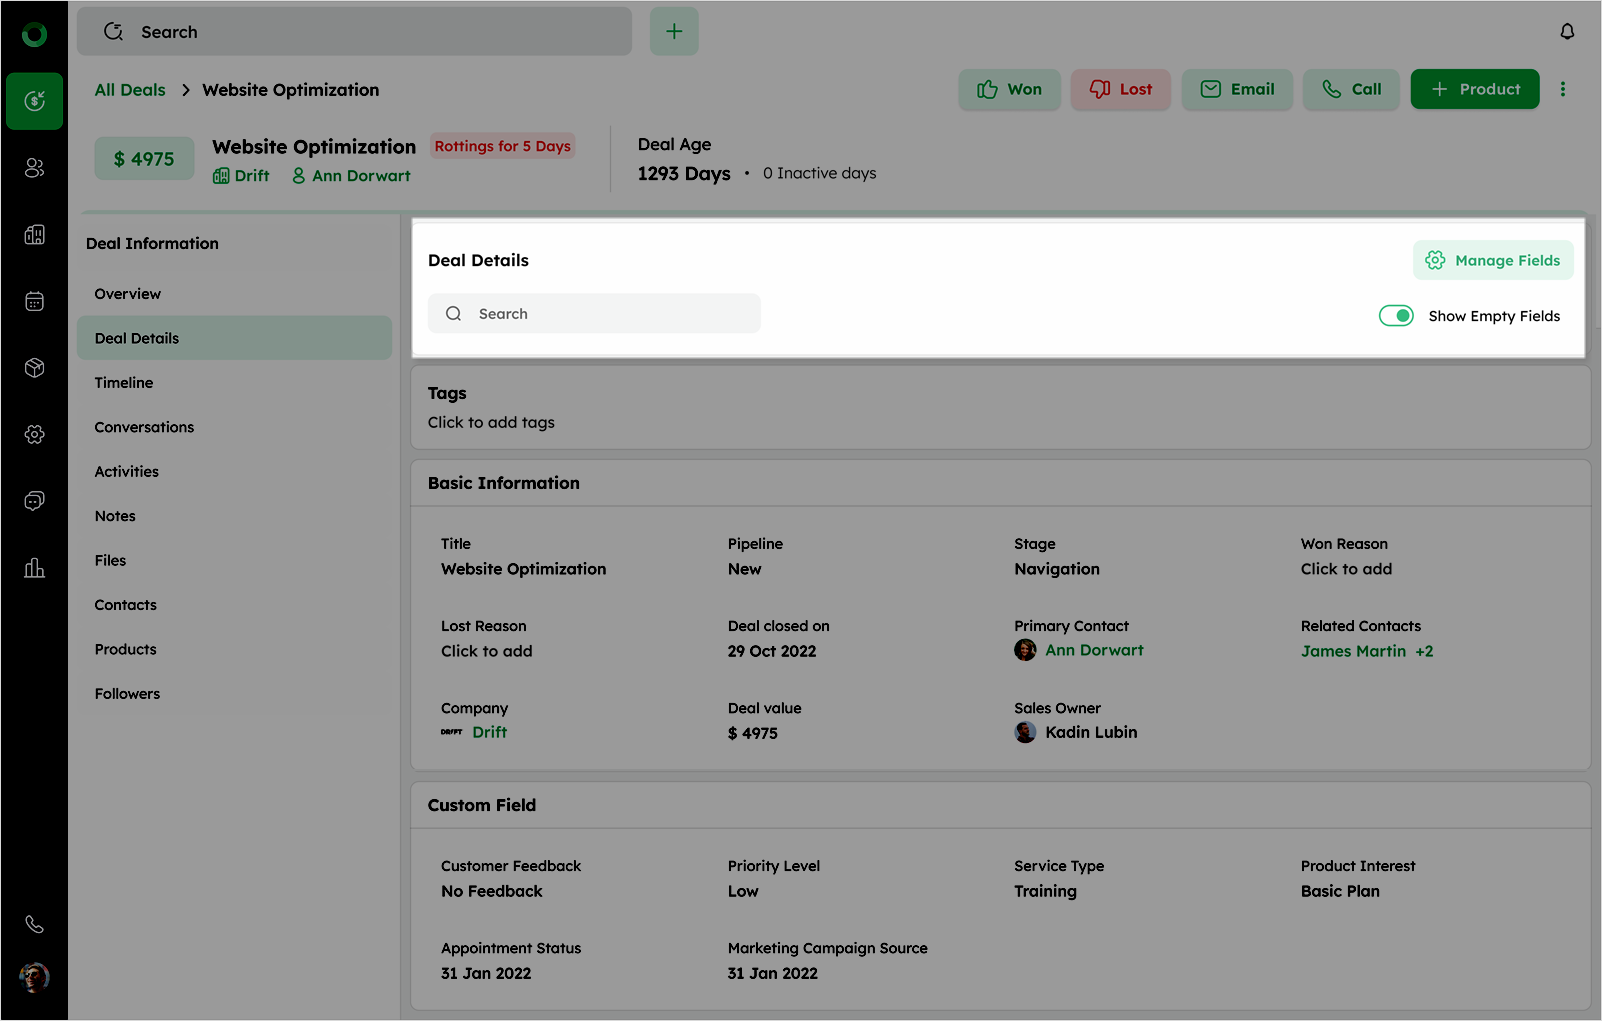Open the reports bar chart icon
Screen dimensions: 1602x1021
coord(35,568)
